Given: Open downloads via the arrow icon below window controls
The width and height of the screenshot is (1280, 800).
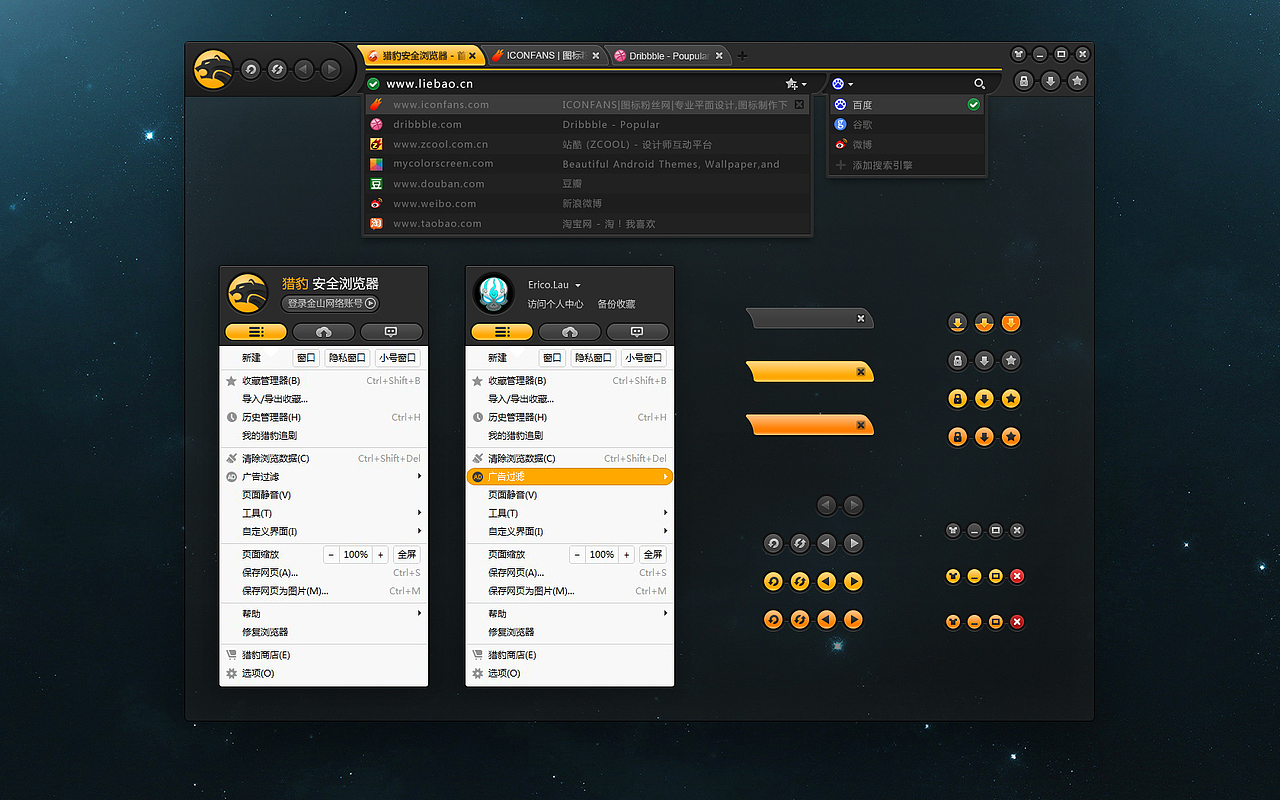Looking at the screenshot, I should (1050, 81).
